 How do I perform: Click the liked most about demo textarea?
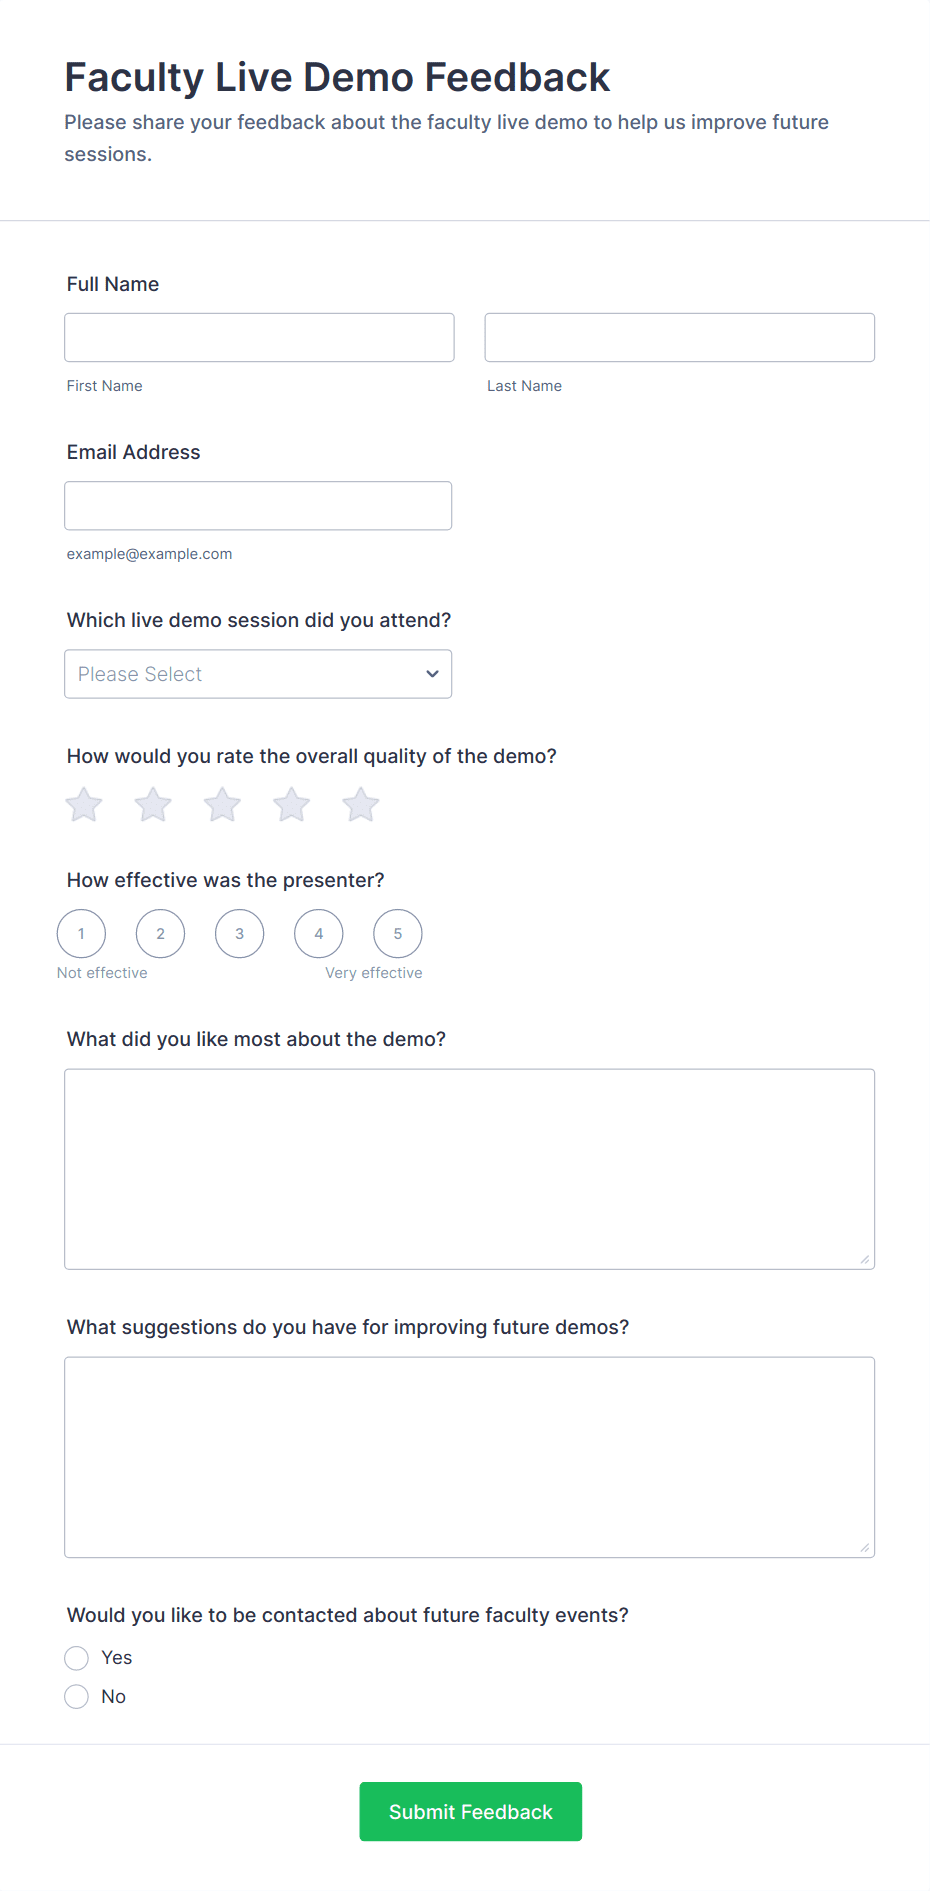[469, 1169]
